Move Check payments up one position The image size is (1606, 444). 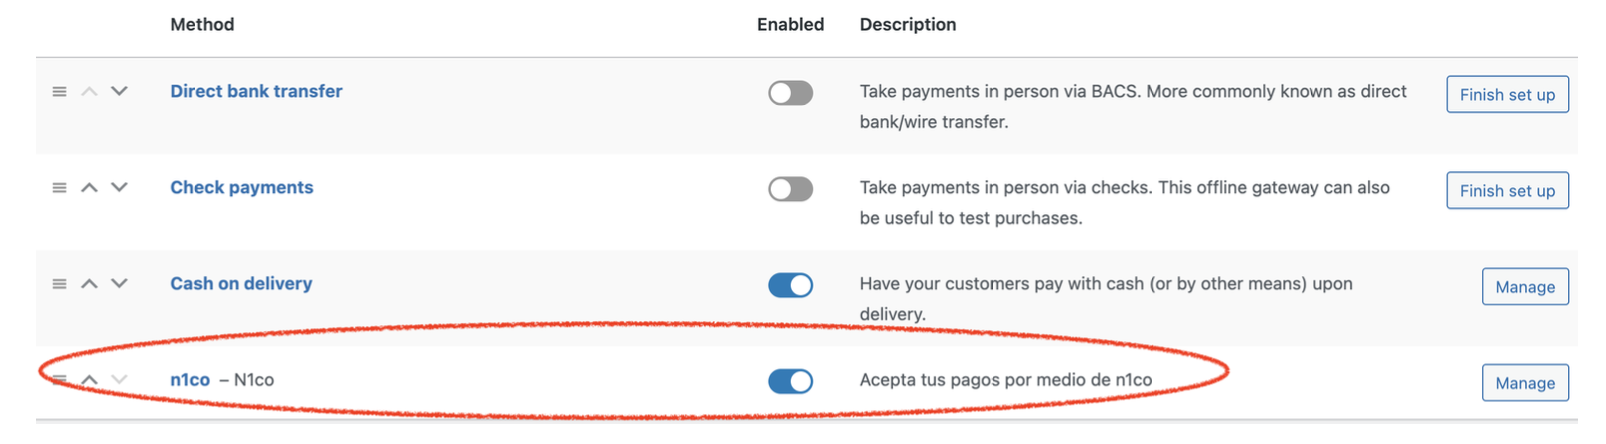(89, 188)
